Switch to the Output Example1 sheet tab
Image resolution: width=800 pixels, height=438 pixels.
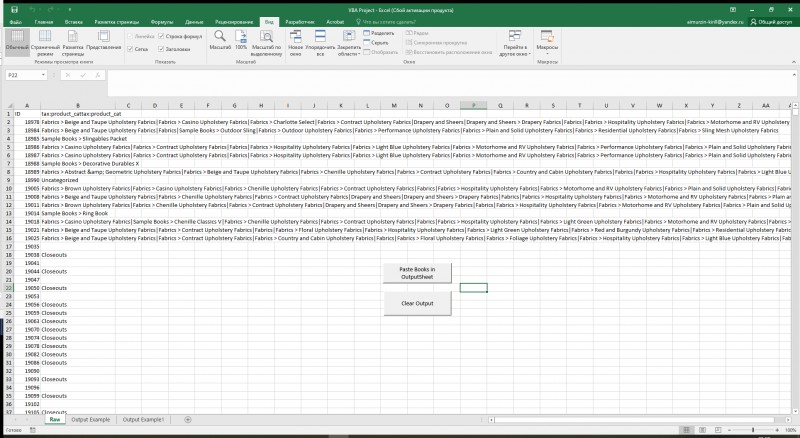(143, 420)
